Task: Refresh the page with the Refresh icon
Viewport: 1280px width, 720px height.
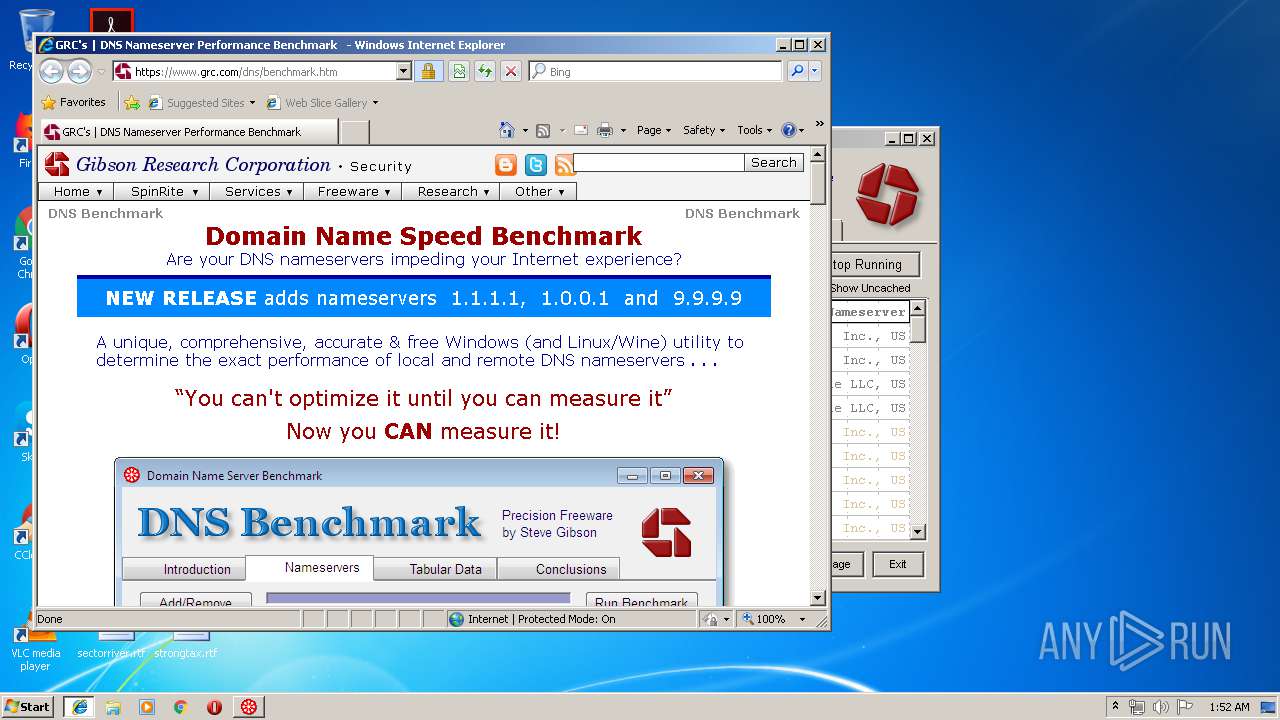Action: click(x=484, y=71)
